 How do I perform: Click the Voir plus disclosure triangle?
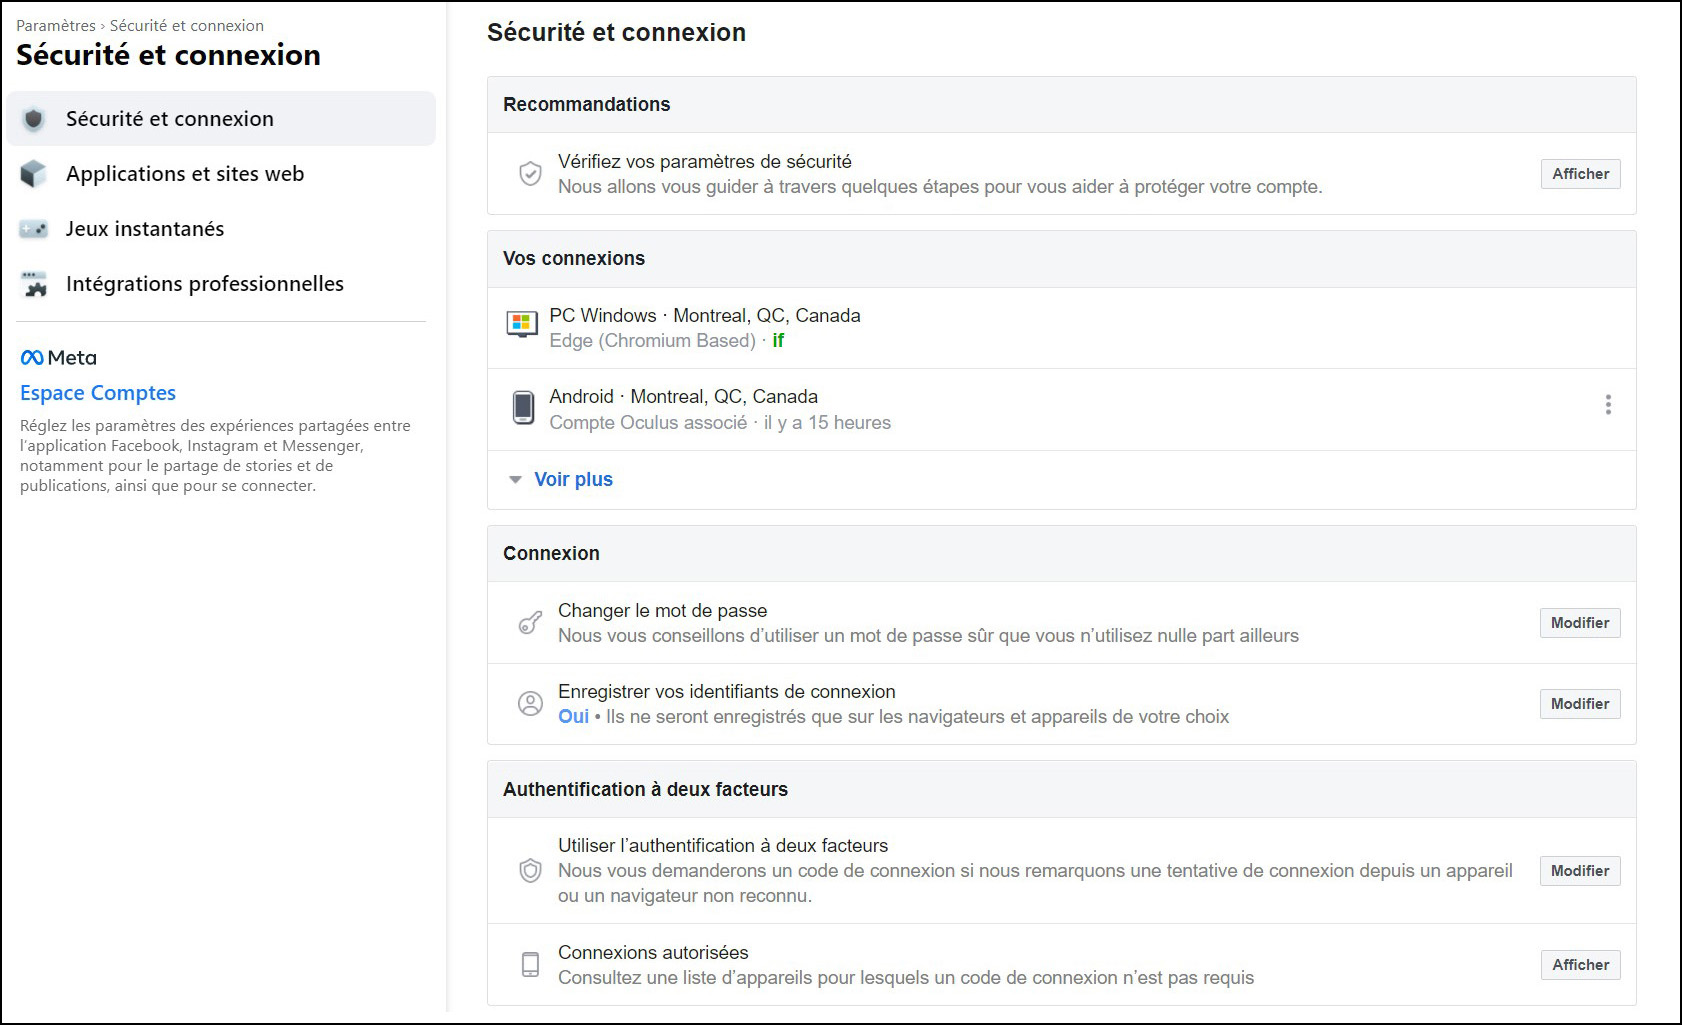[x=515, y=480]
